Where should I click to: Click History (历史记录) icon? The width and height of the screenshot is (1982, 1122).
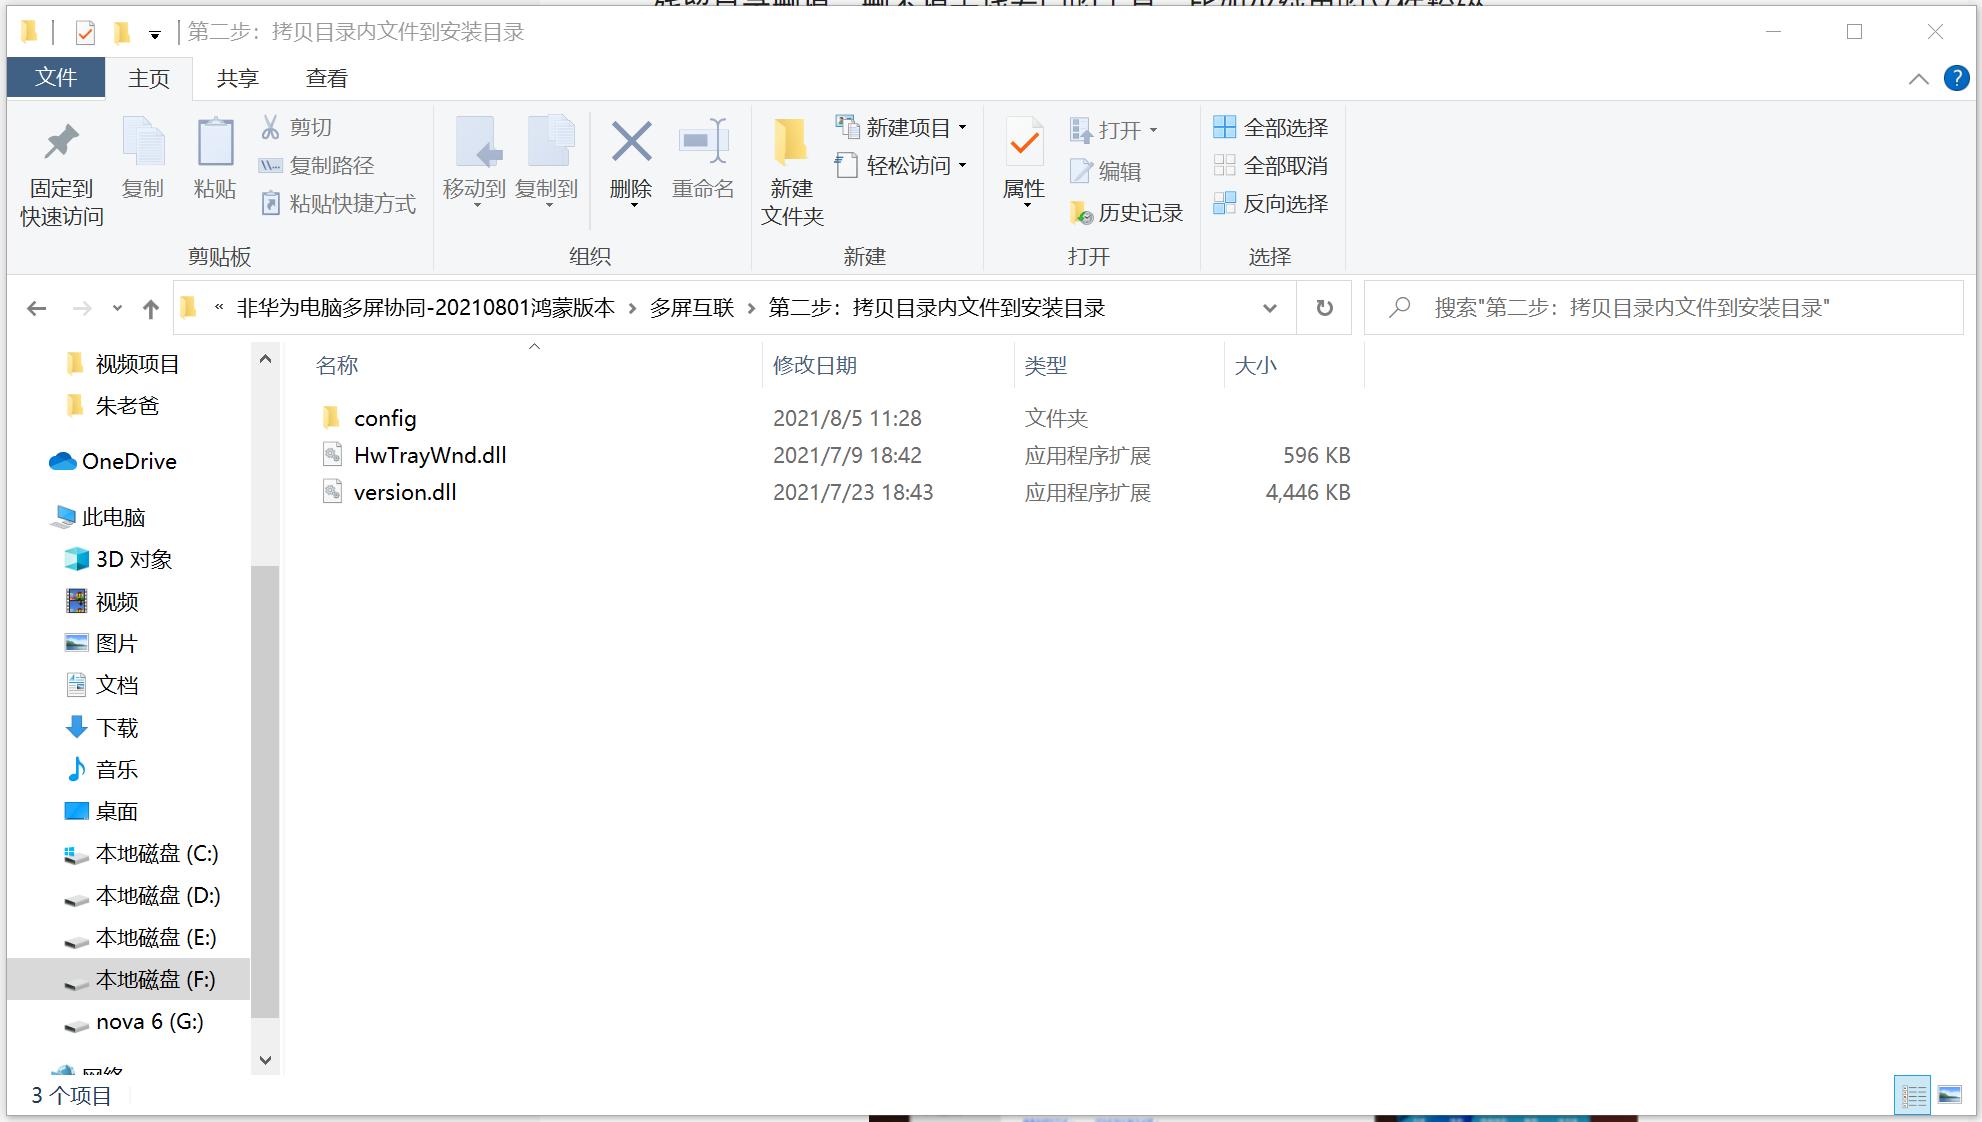click(x=1124, y=212)
